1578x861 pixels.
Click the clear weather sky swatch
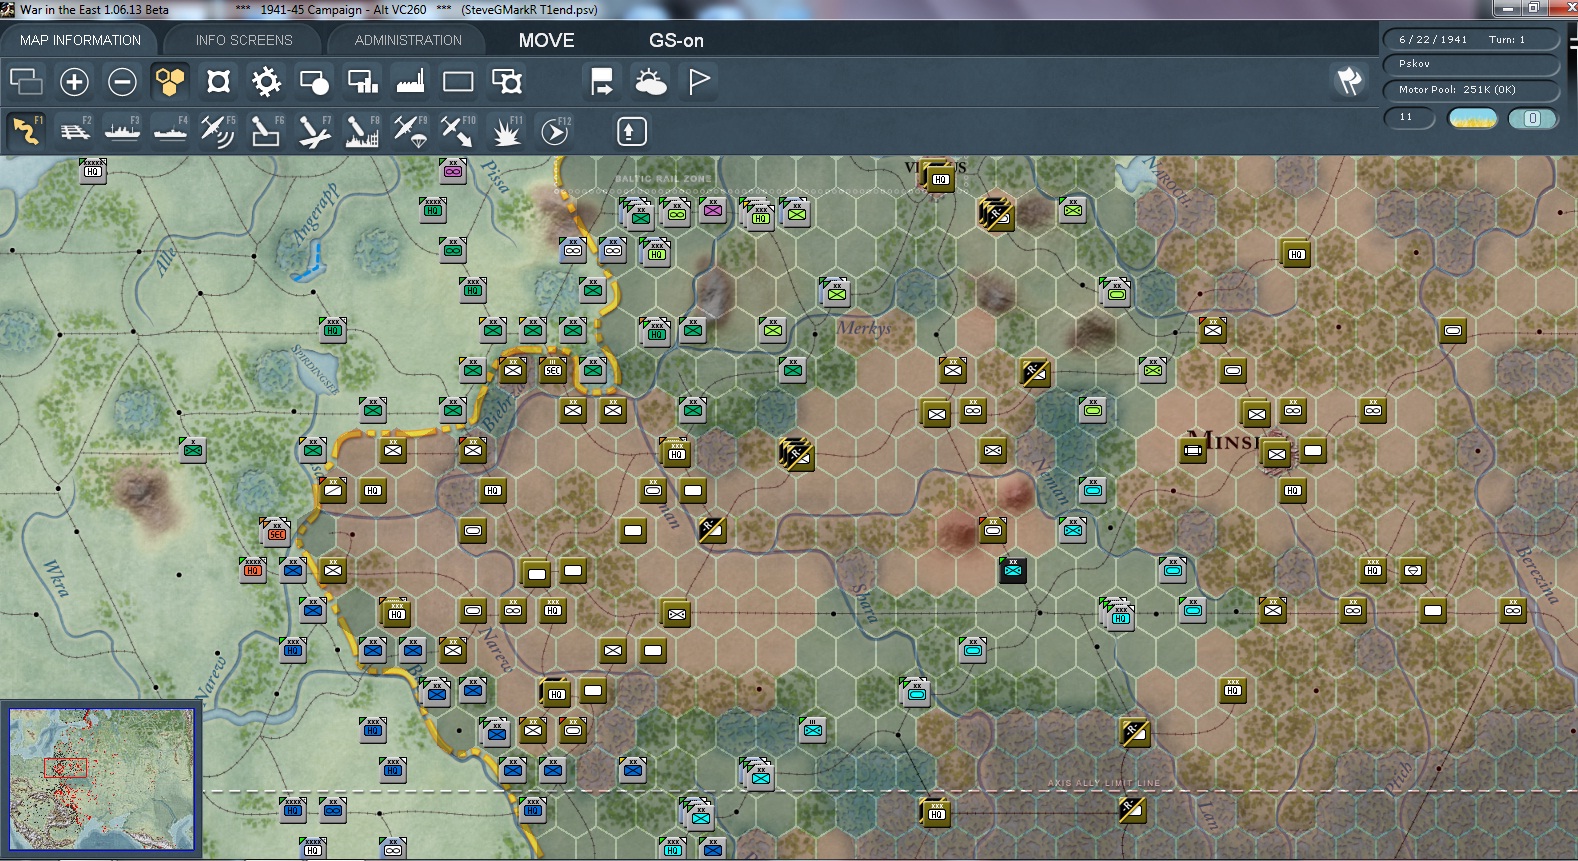(1473, 119)
